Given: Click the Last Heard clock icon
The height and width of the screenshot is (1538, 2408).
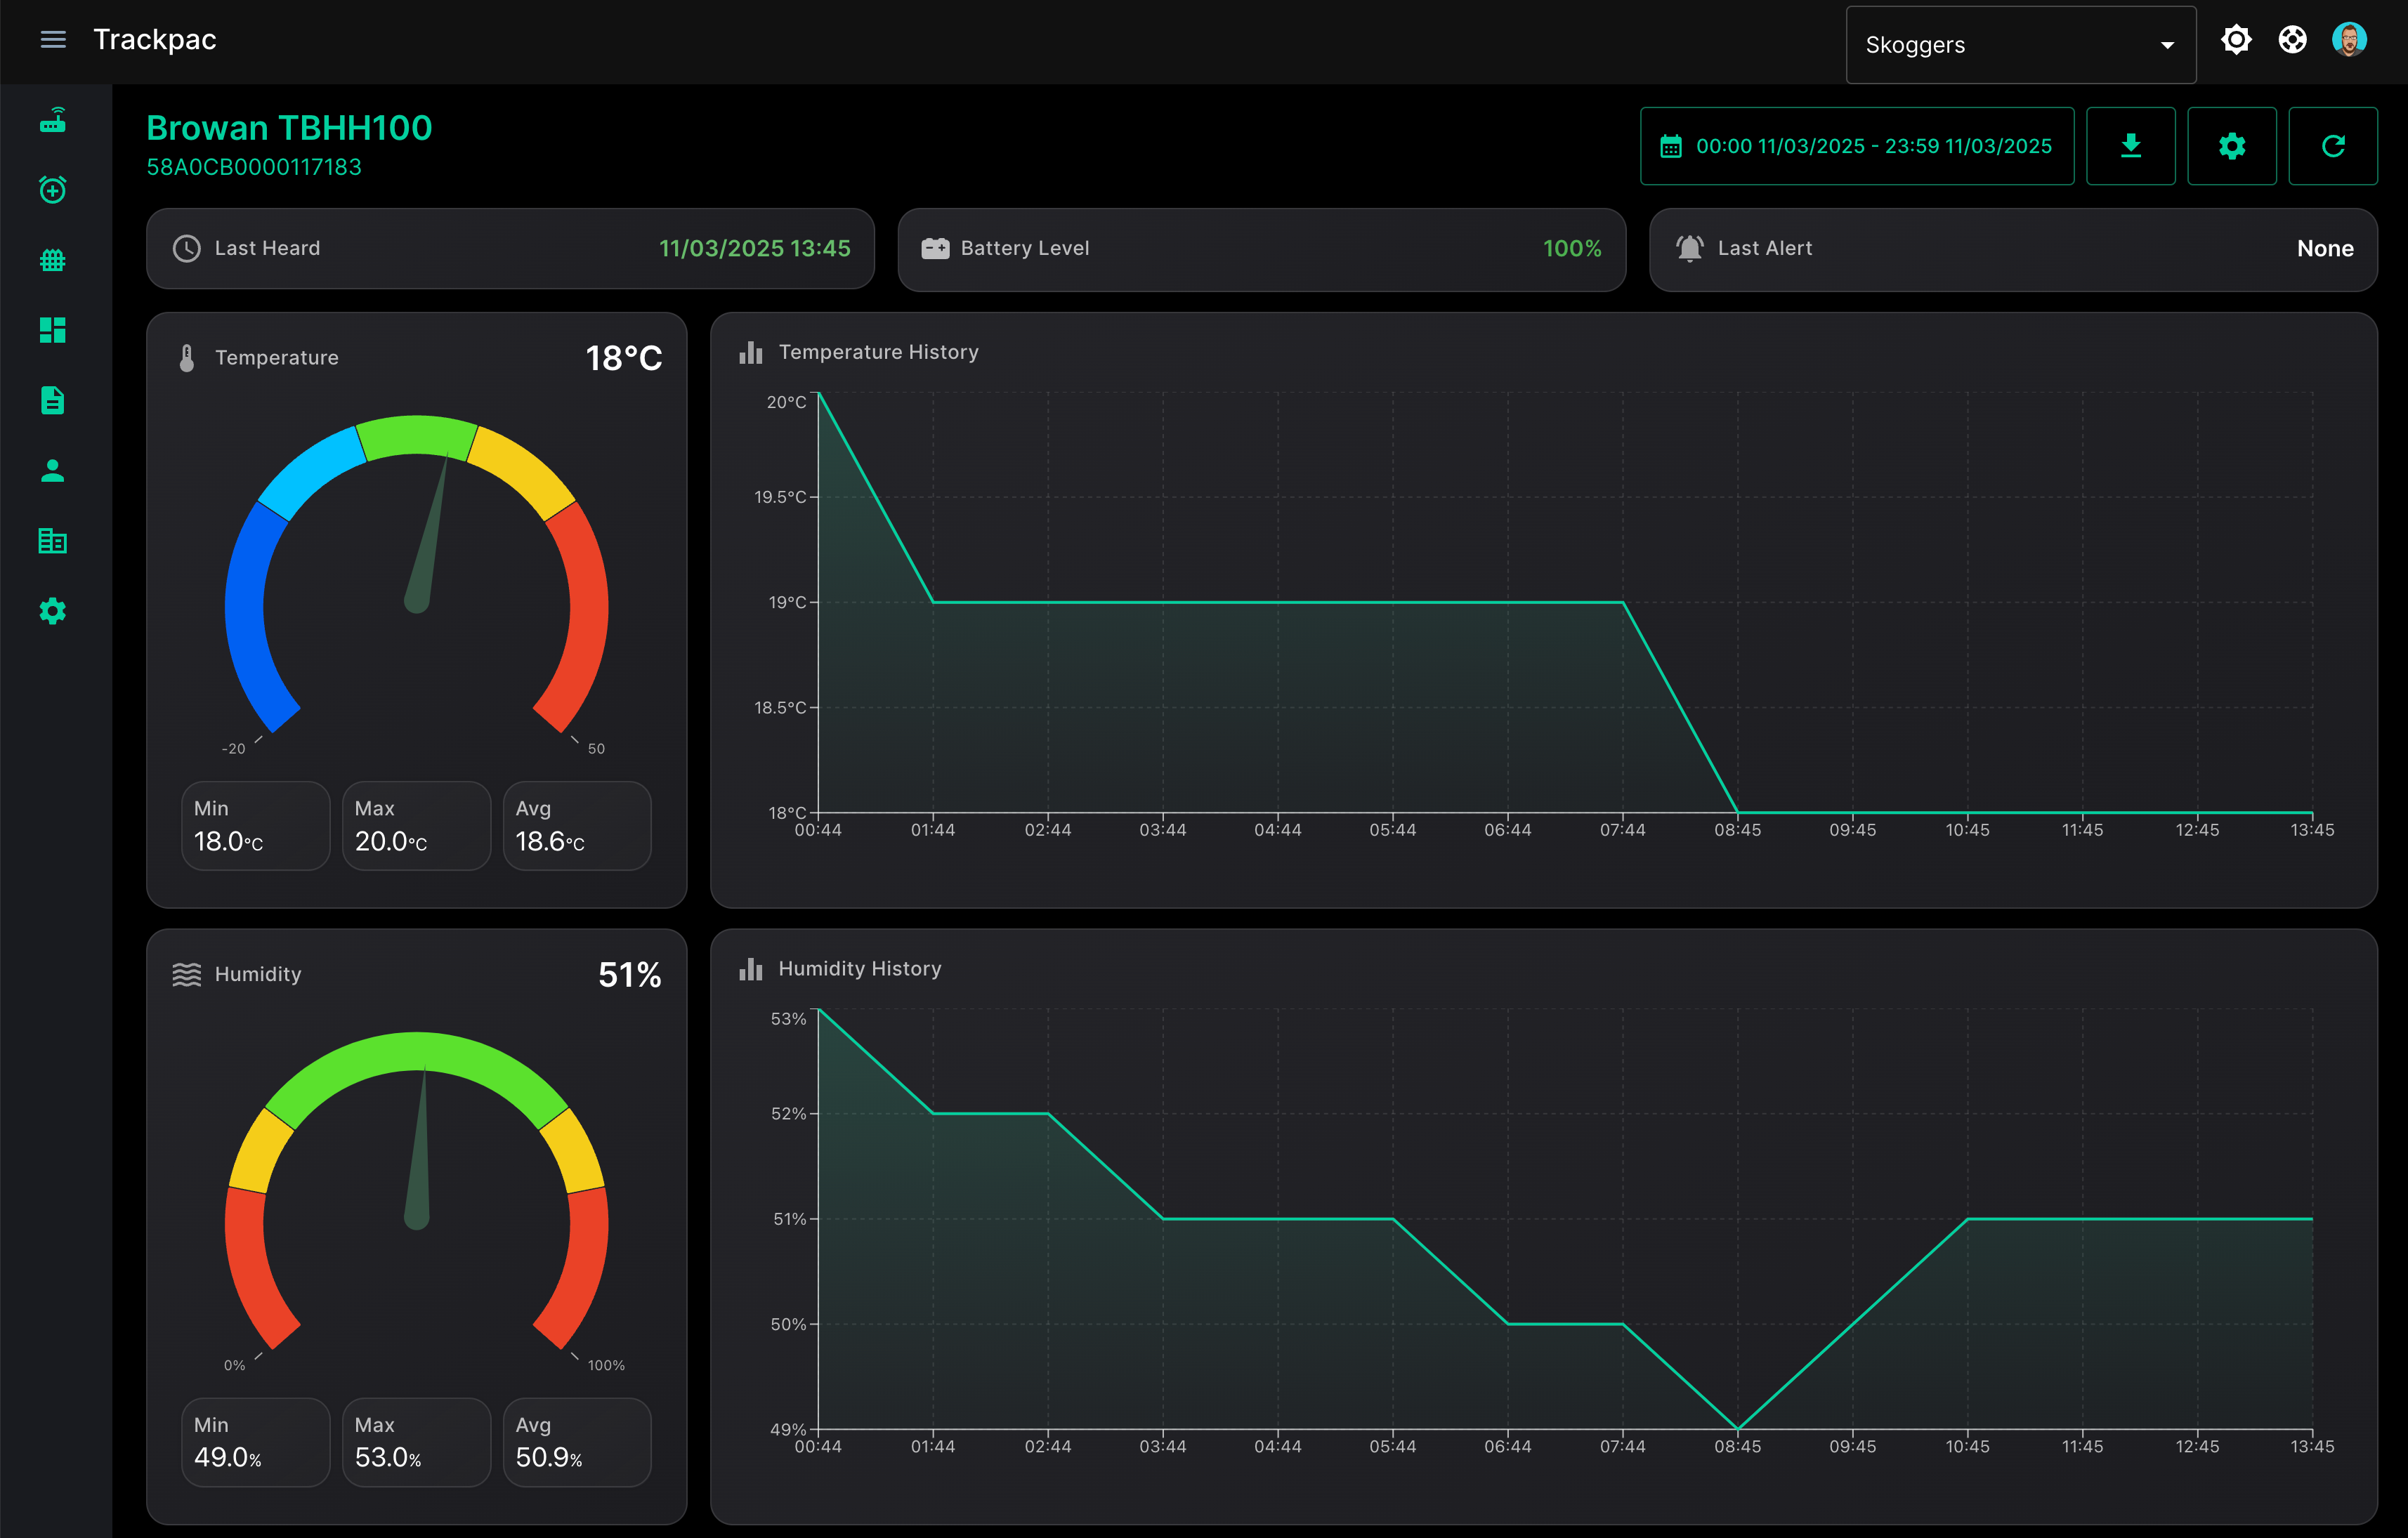Looking at the screenshot, I should (x=187, y=248).
